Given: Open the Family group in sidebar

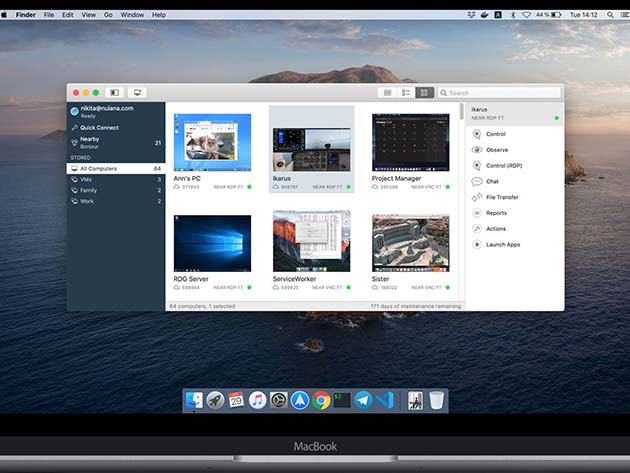Looking at the screenshot, I should tap(116, 190).
